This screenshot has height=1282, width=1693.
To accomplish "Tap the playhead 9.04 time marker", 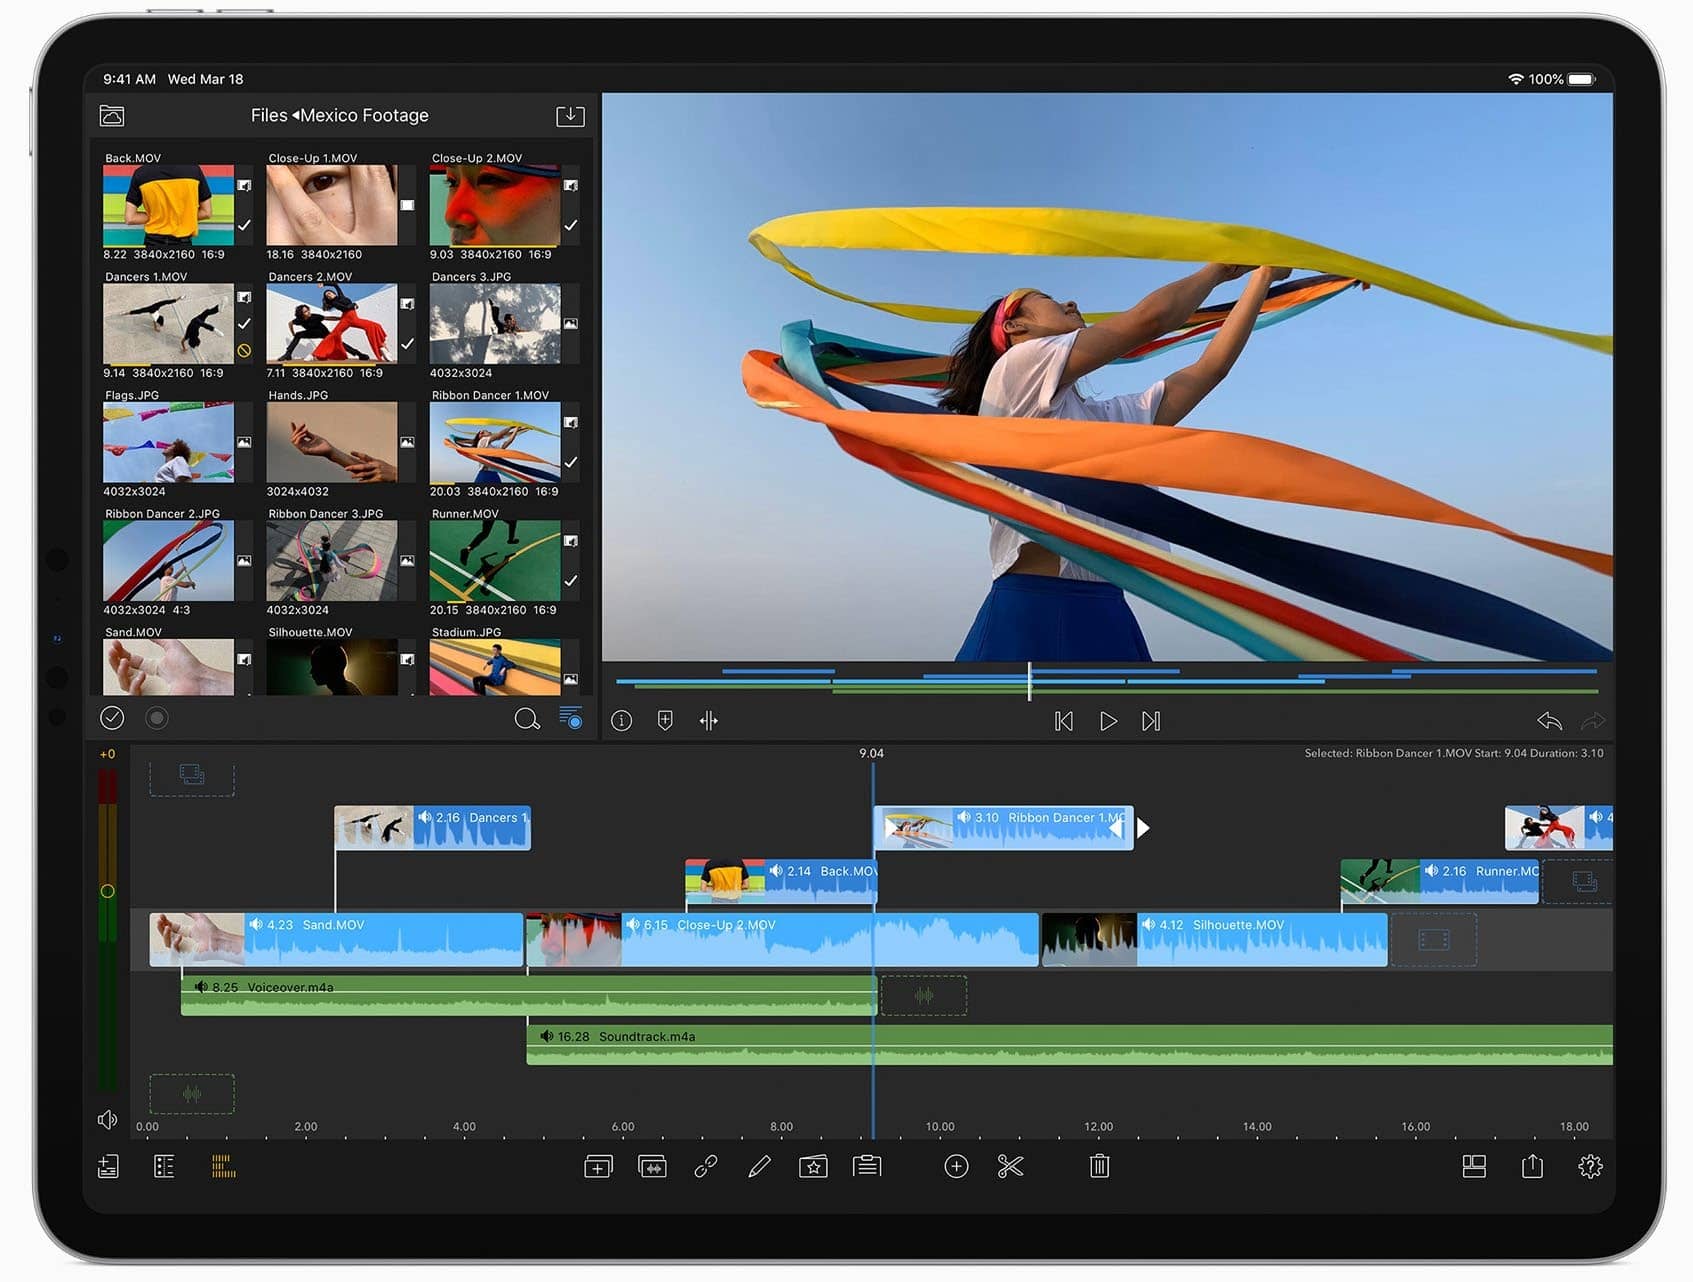I will 871,754.
